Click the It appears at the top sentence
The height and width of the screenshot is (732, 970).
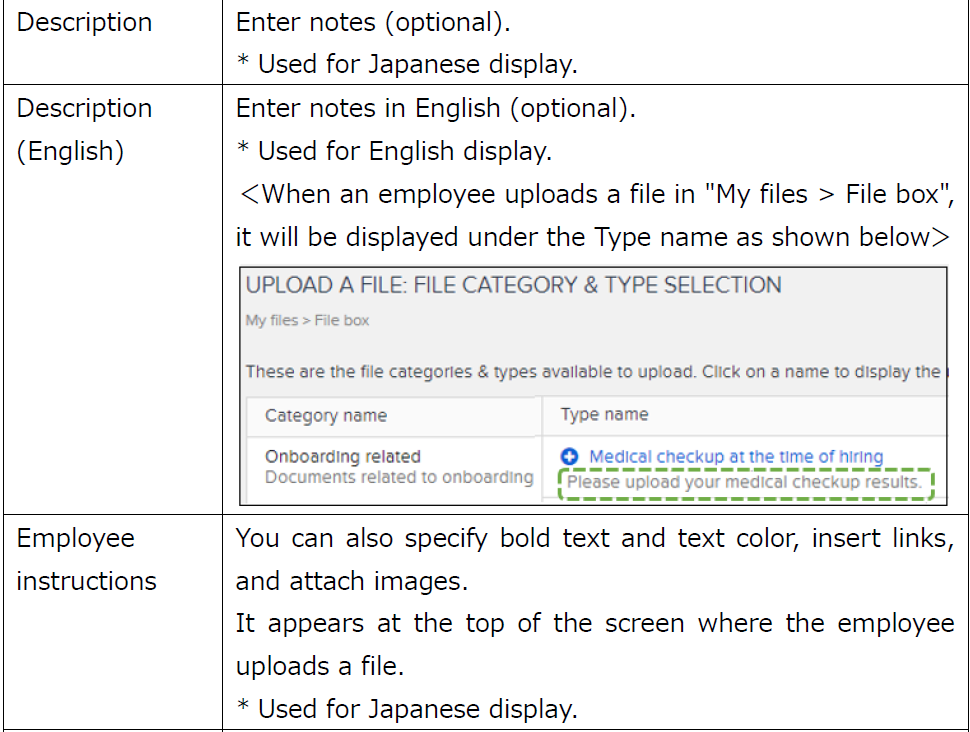[594, 624]
